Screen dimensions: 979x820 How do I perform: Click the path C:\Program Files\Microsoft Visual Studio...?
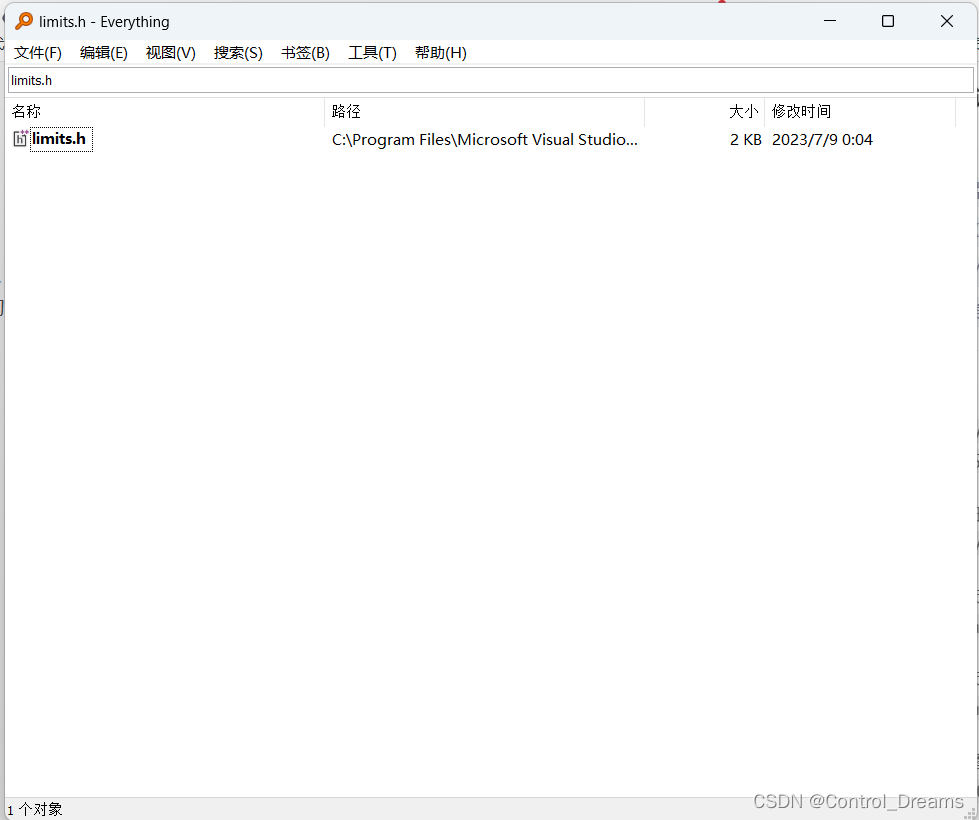(x=485, y=139)
